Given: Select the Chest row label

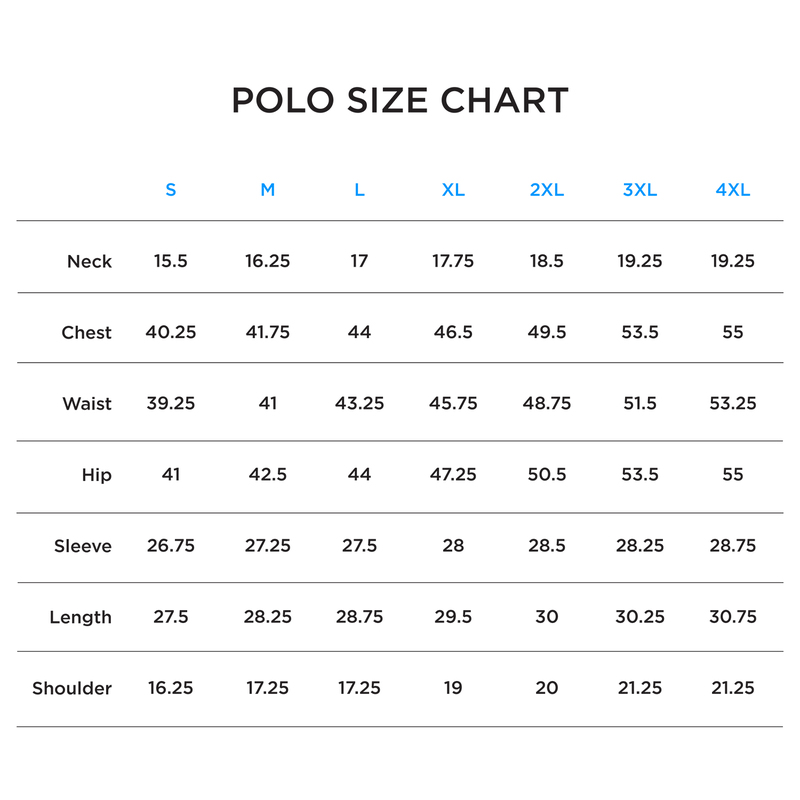Looking at the screenshot, I should coord(86,333).
